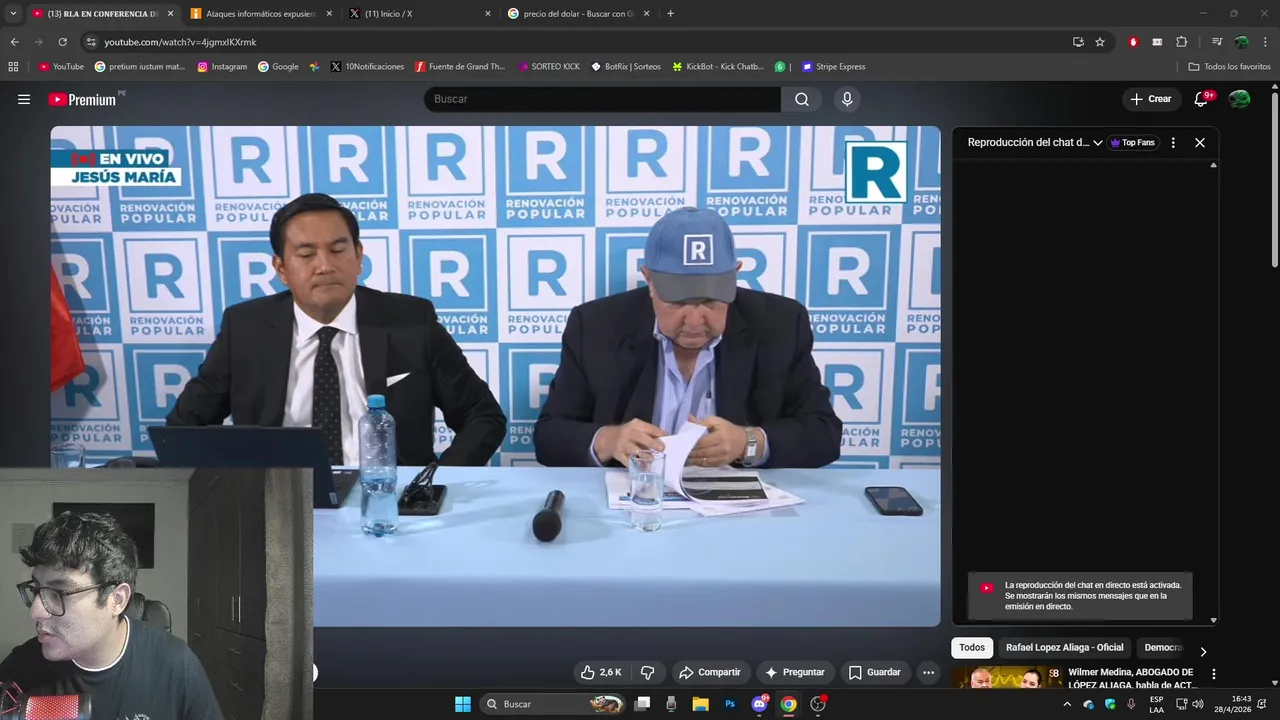This screenshot has height=720, width=1280.
Task: Open Discord from the taskbar
Action: point(759,704)
